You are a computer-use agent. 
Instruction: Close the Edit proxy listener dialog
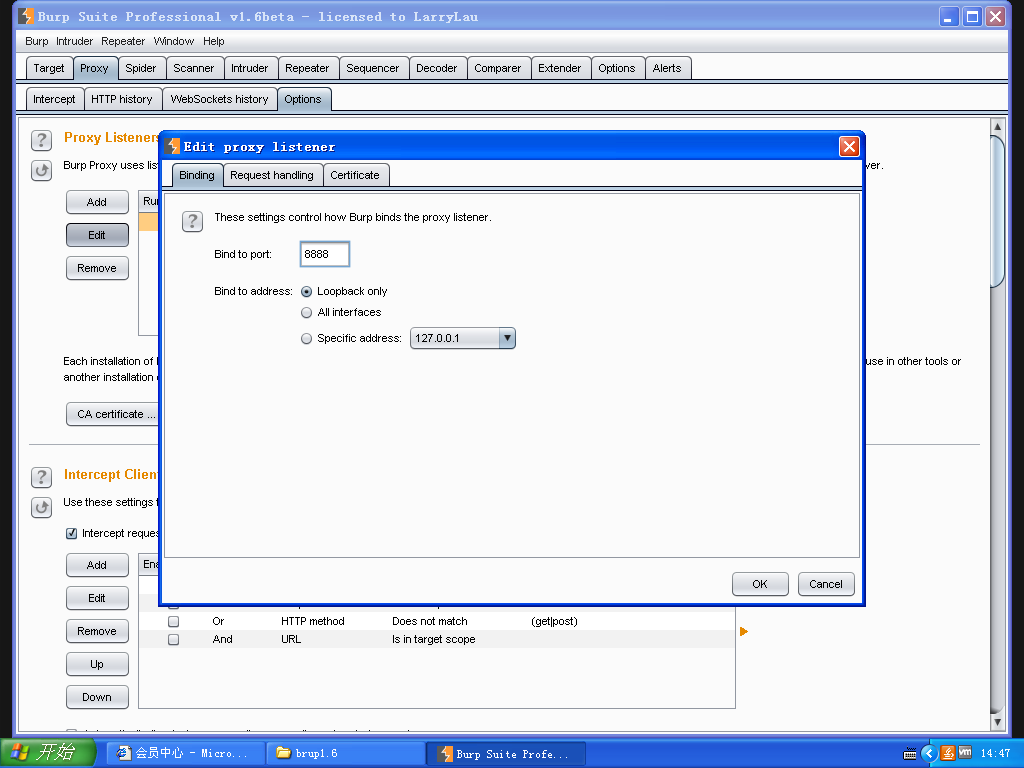pyautogui.click(x=848, y=146)
